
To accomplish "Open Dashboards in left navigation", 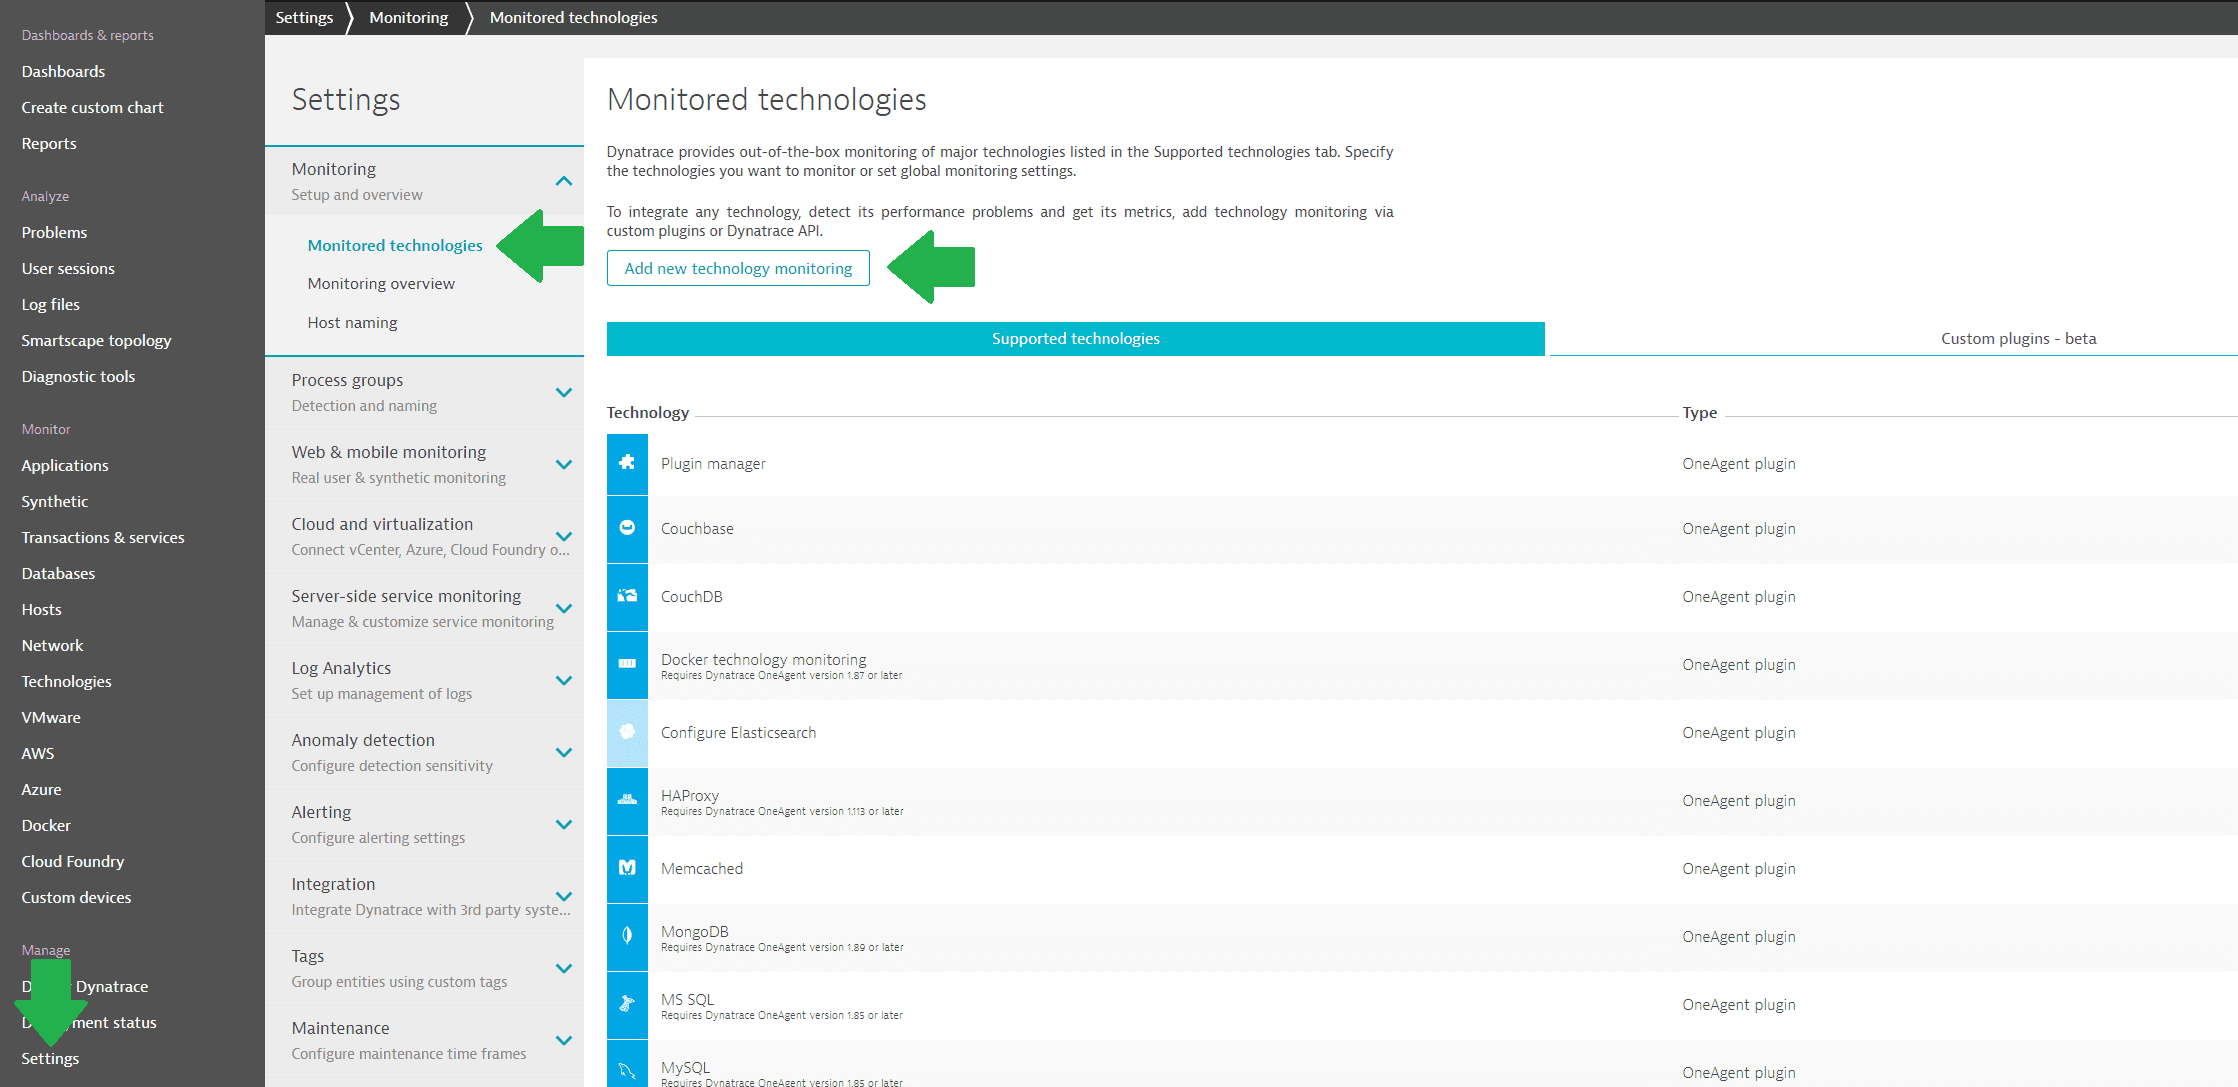I will point(63,71).
